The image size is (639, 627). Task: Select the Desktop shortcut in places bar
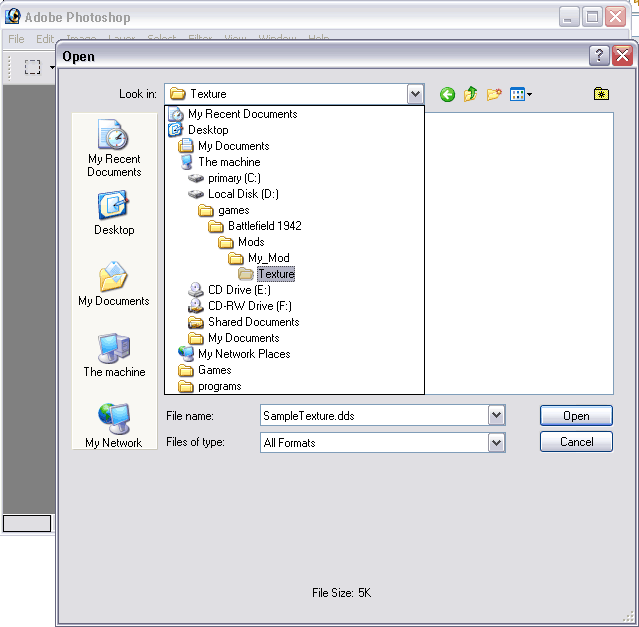[x=114, y=213]
